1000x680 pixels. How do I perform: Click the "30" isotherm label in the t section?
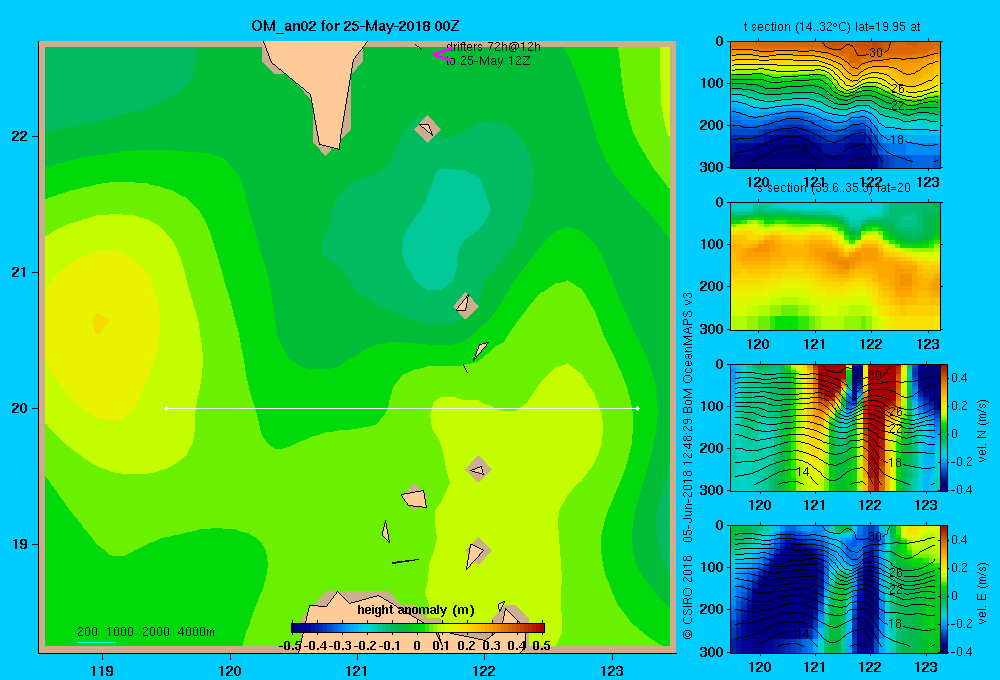[x=876, y=53]
